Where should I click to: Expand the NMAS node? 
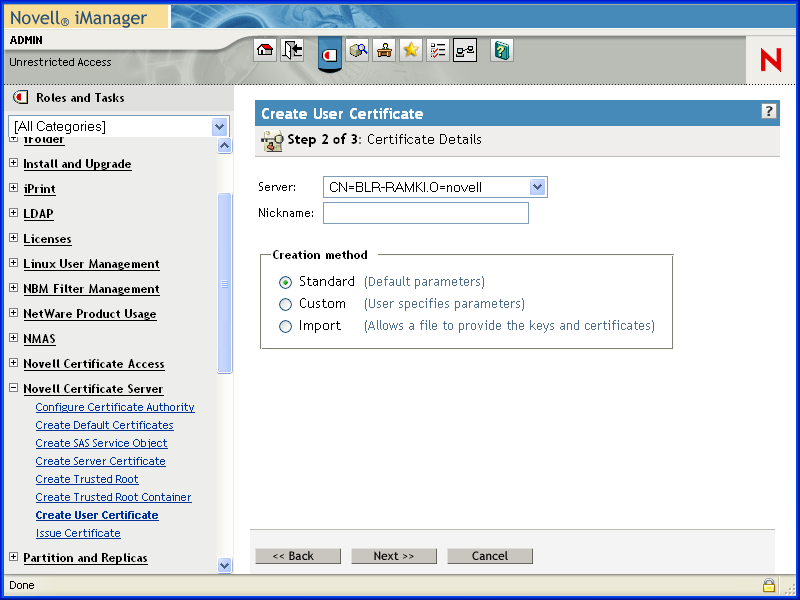pos(14,338)
